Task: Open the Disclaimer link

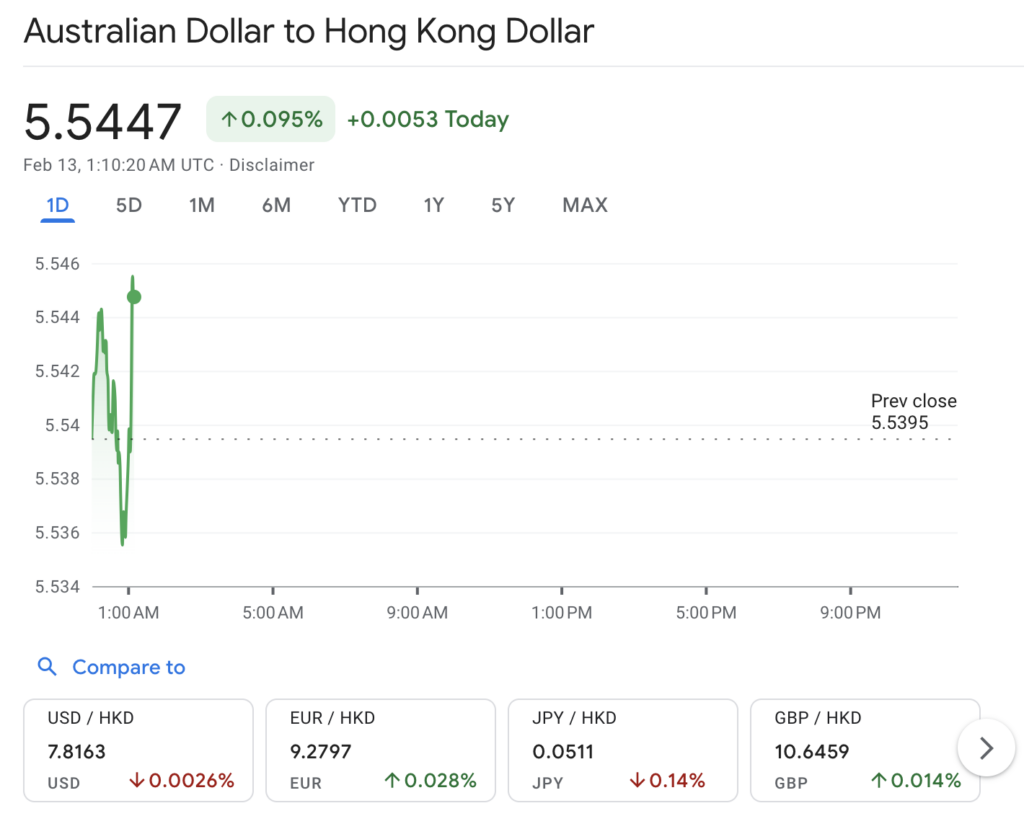Action: point(272,165)
